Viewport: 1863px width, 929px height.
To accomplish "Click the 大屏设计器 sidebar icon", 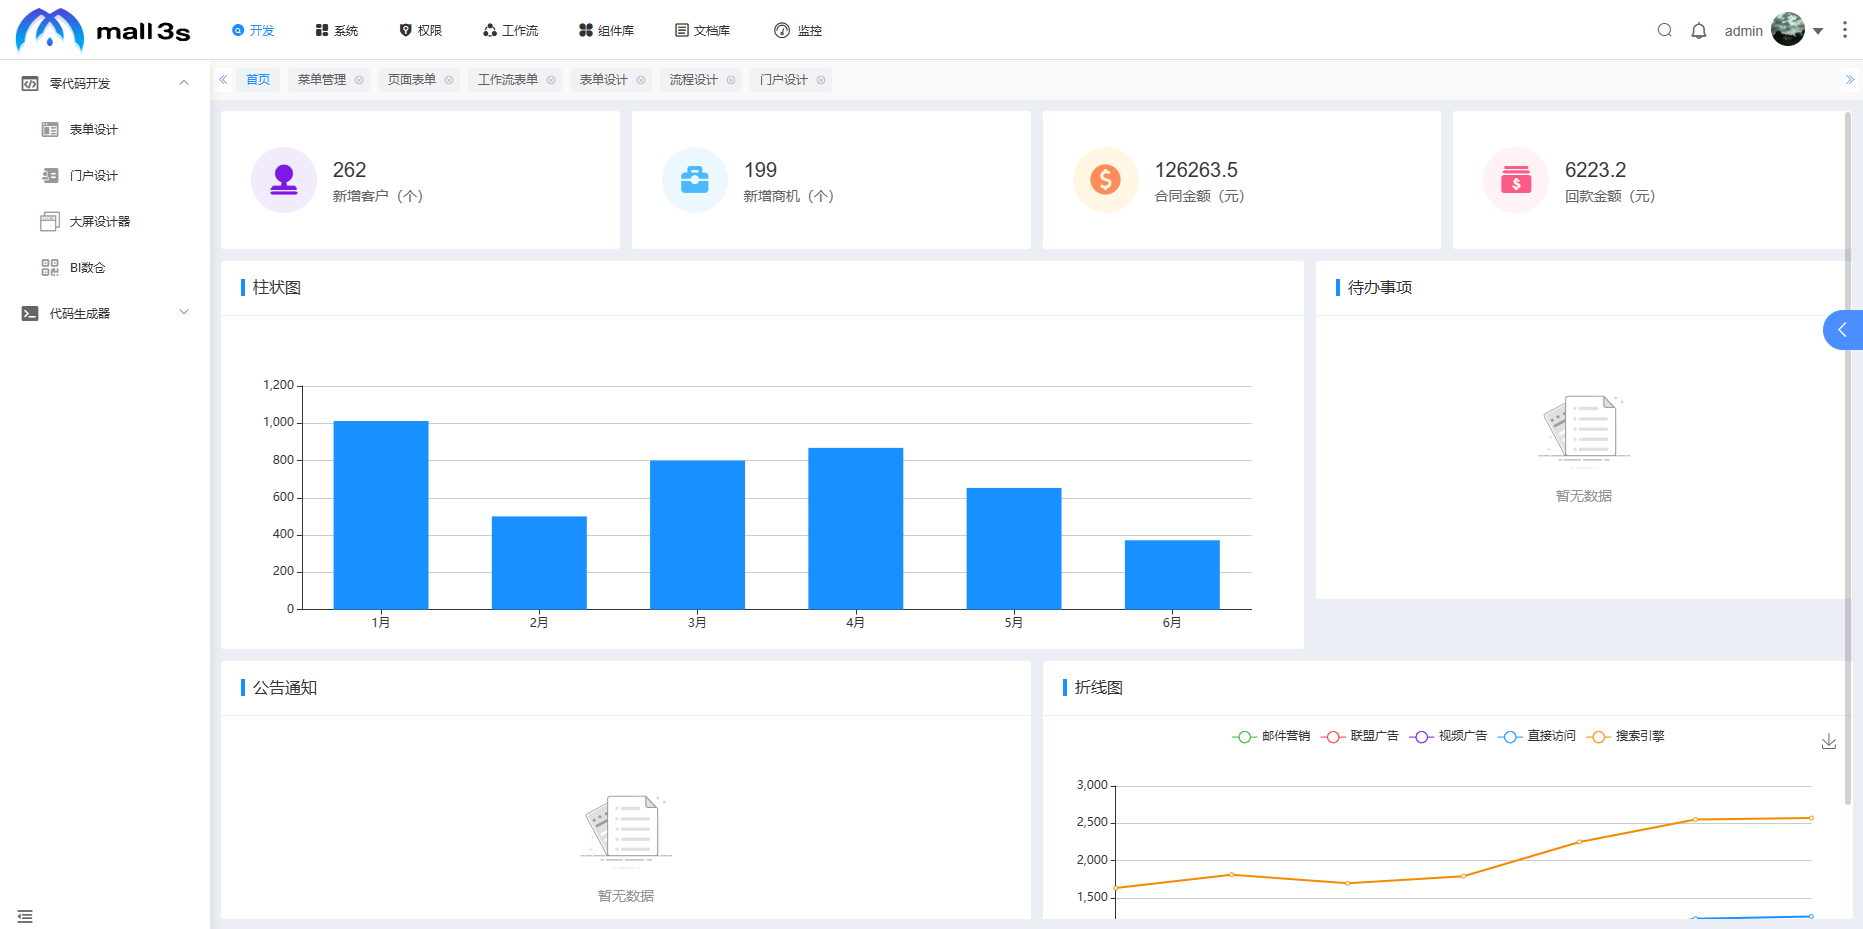I will [x=50, y=221].
